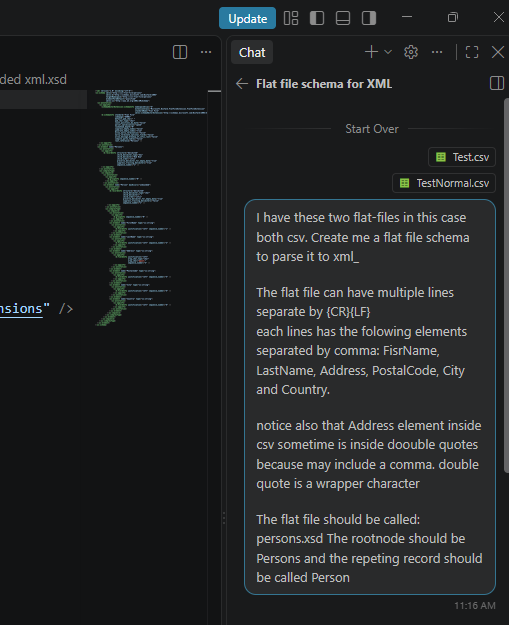Click the Update button
Viewport: 509px width, 625px height.
pos(247,18)
